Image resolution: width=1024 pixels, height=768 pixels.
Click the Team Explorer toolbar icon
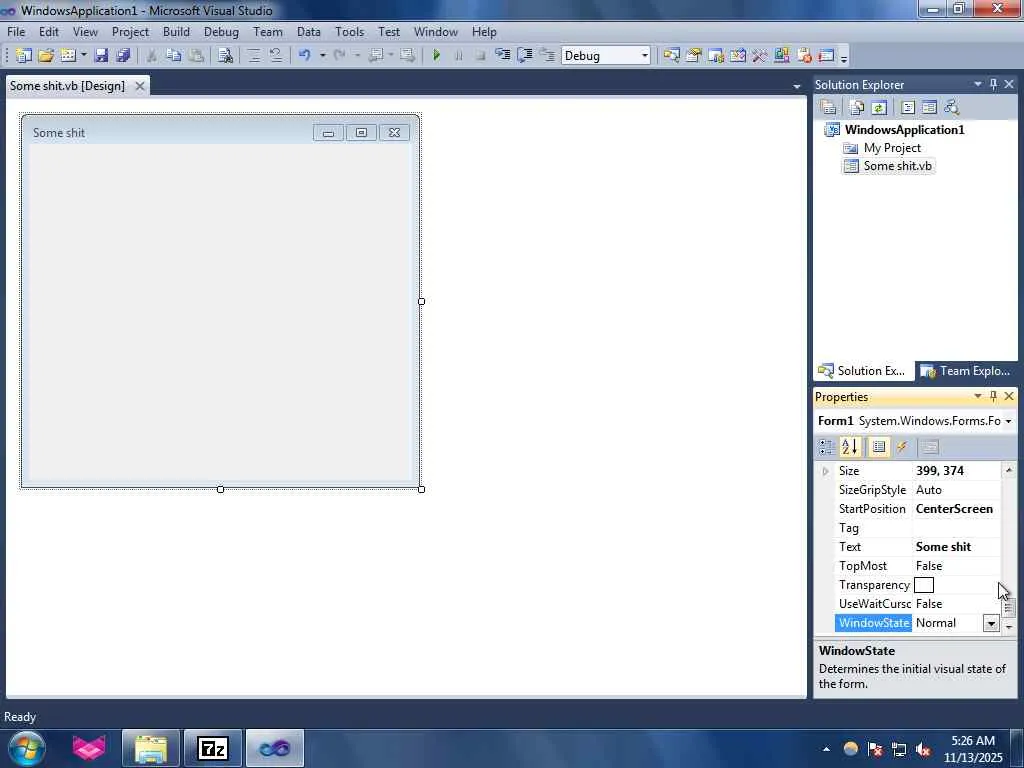[x=716, y=56]
